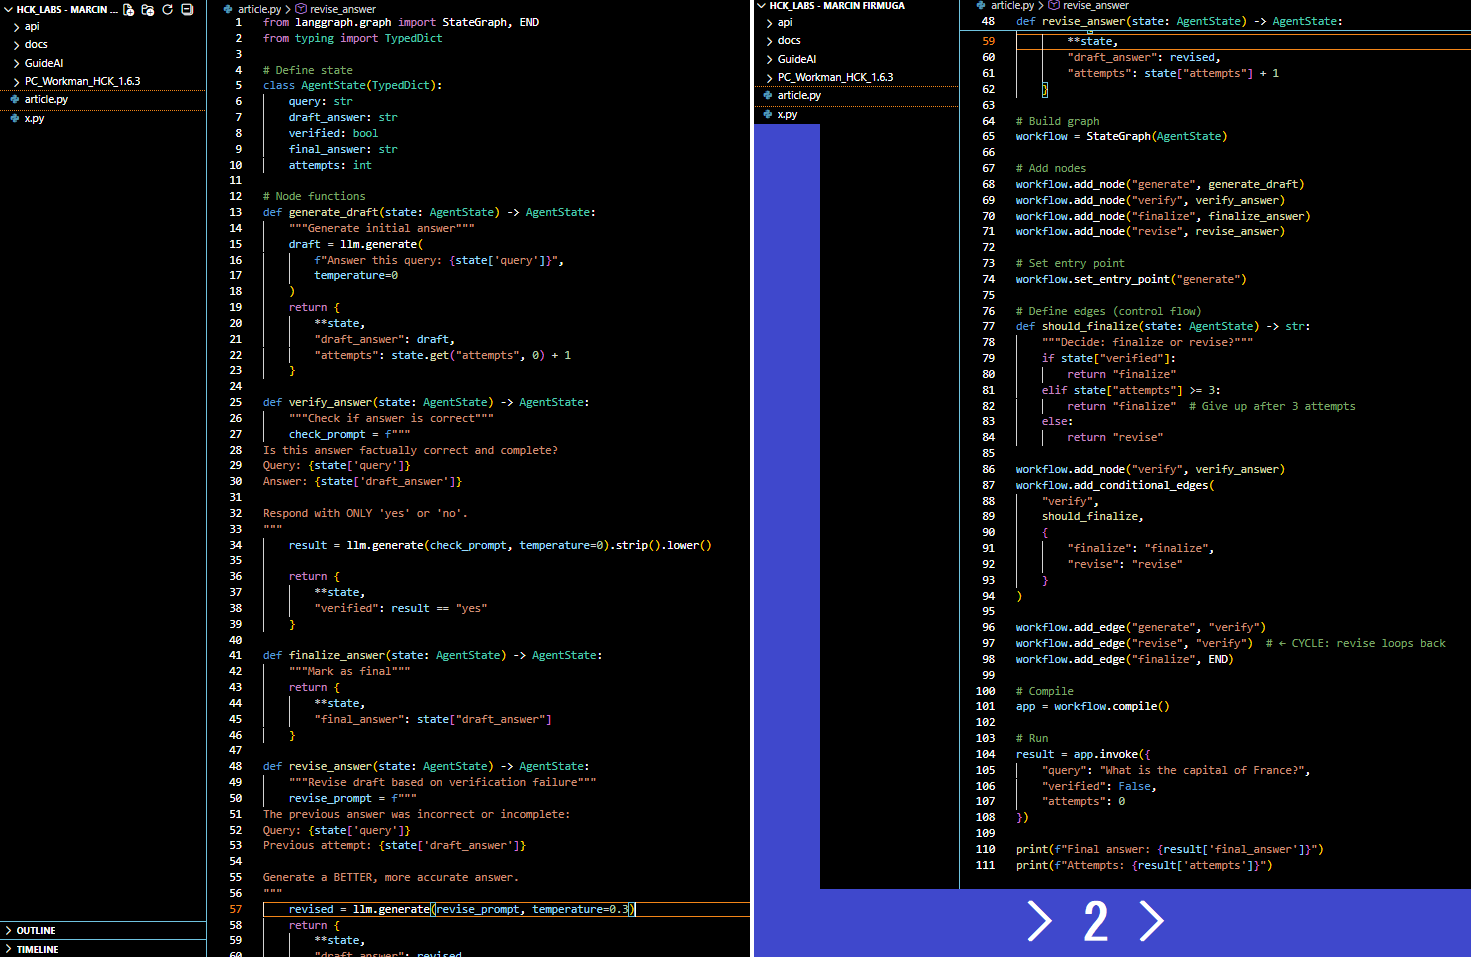
Task: Click '"verified": result == "yes"' on line 38
Action: pyautogui.click(x=401, y=608)
